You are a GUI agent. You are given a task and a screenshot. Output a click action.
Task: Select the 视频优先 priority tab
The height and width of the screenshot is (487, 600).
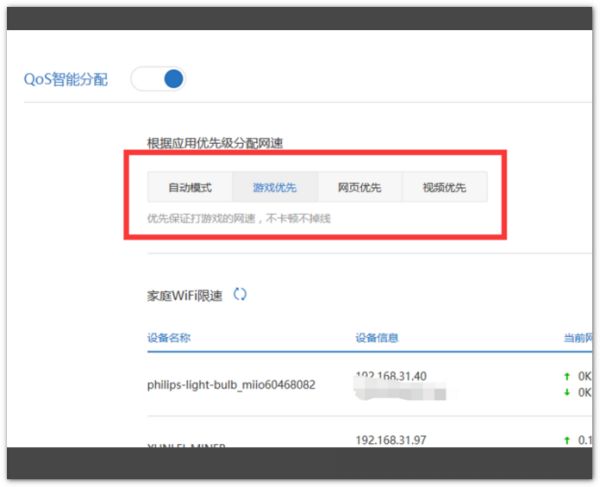point(444,187)
